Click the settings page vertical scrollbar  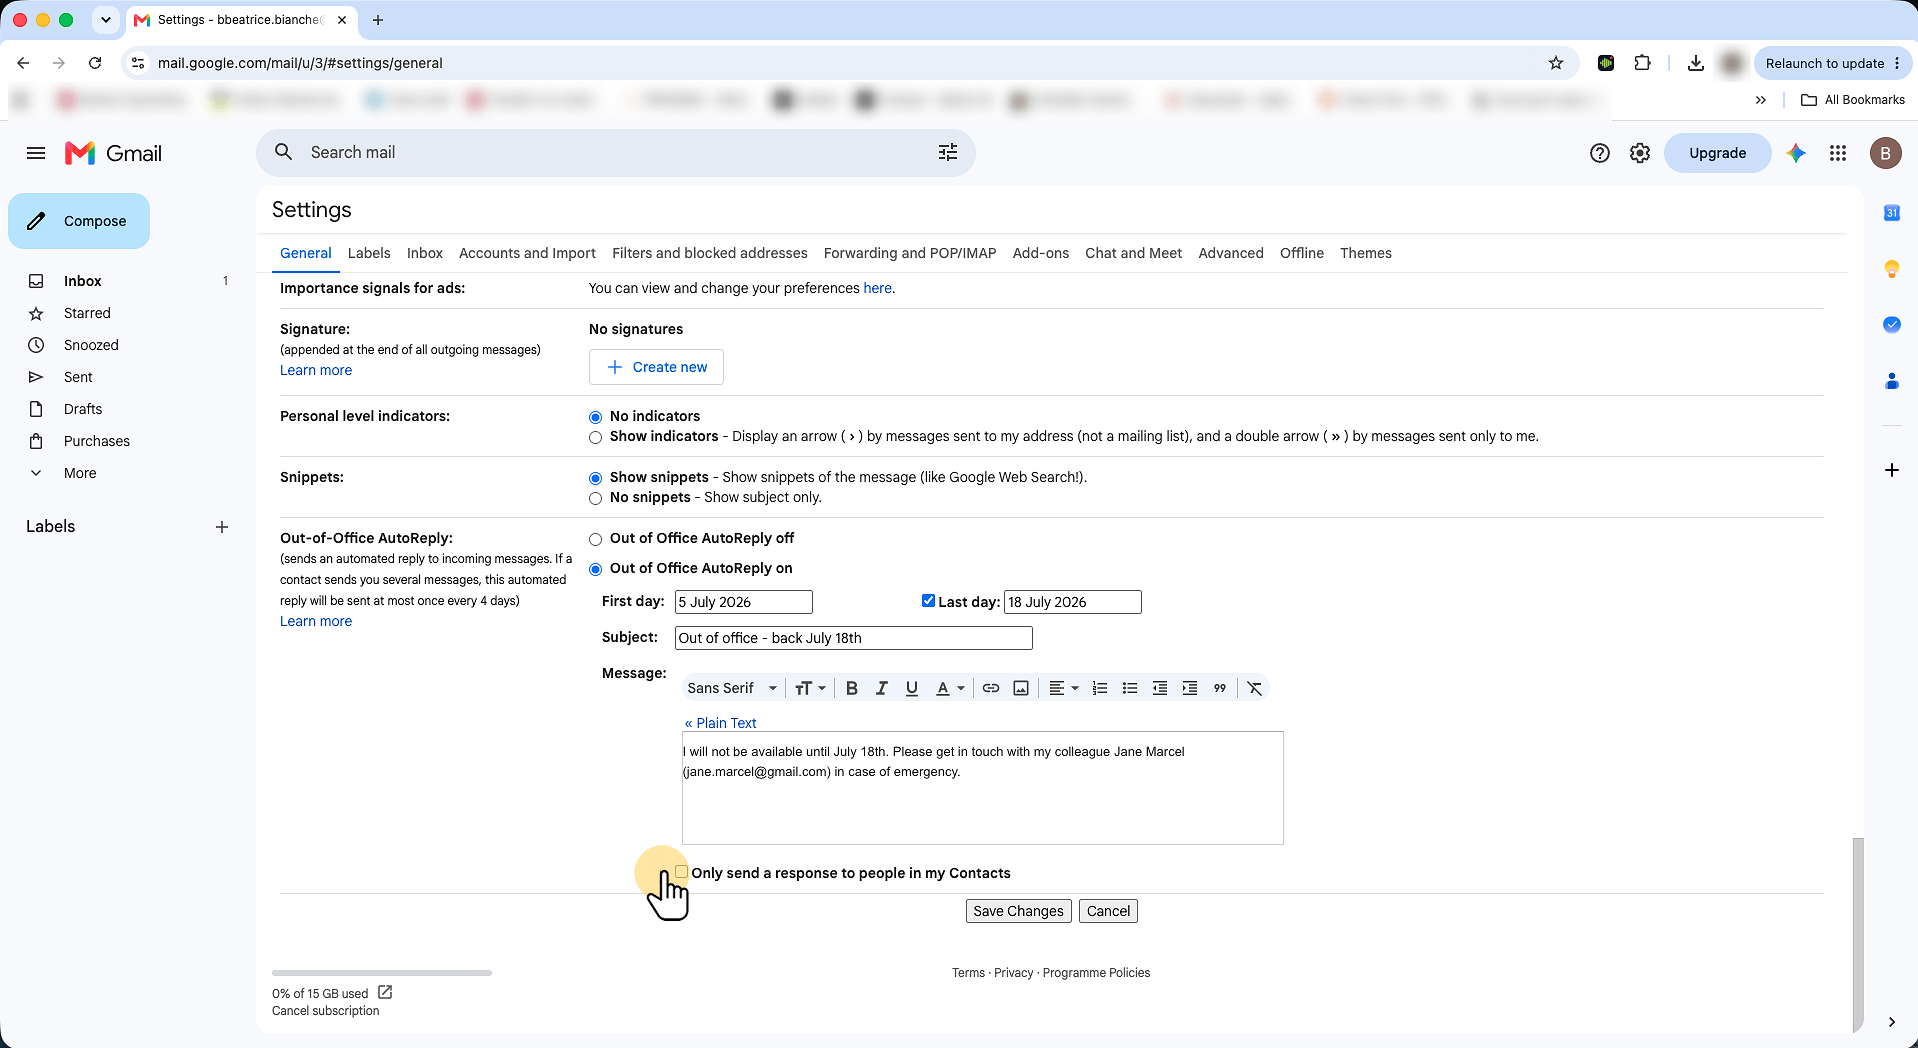point(1857,935)
